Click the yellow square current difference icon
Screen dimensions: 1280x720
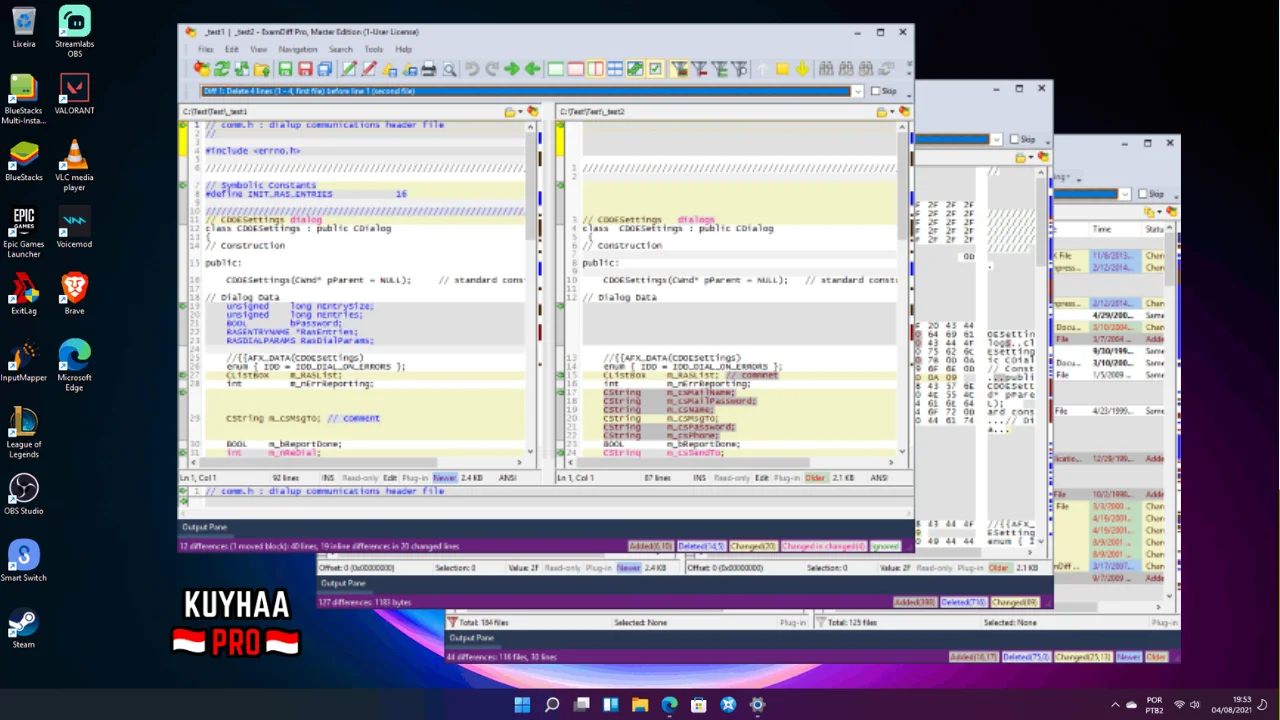pos(782,69)
